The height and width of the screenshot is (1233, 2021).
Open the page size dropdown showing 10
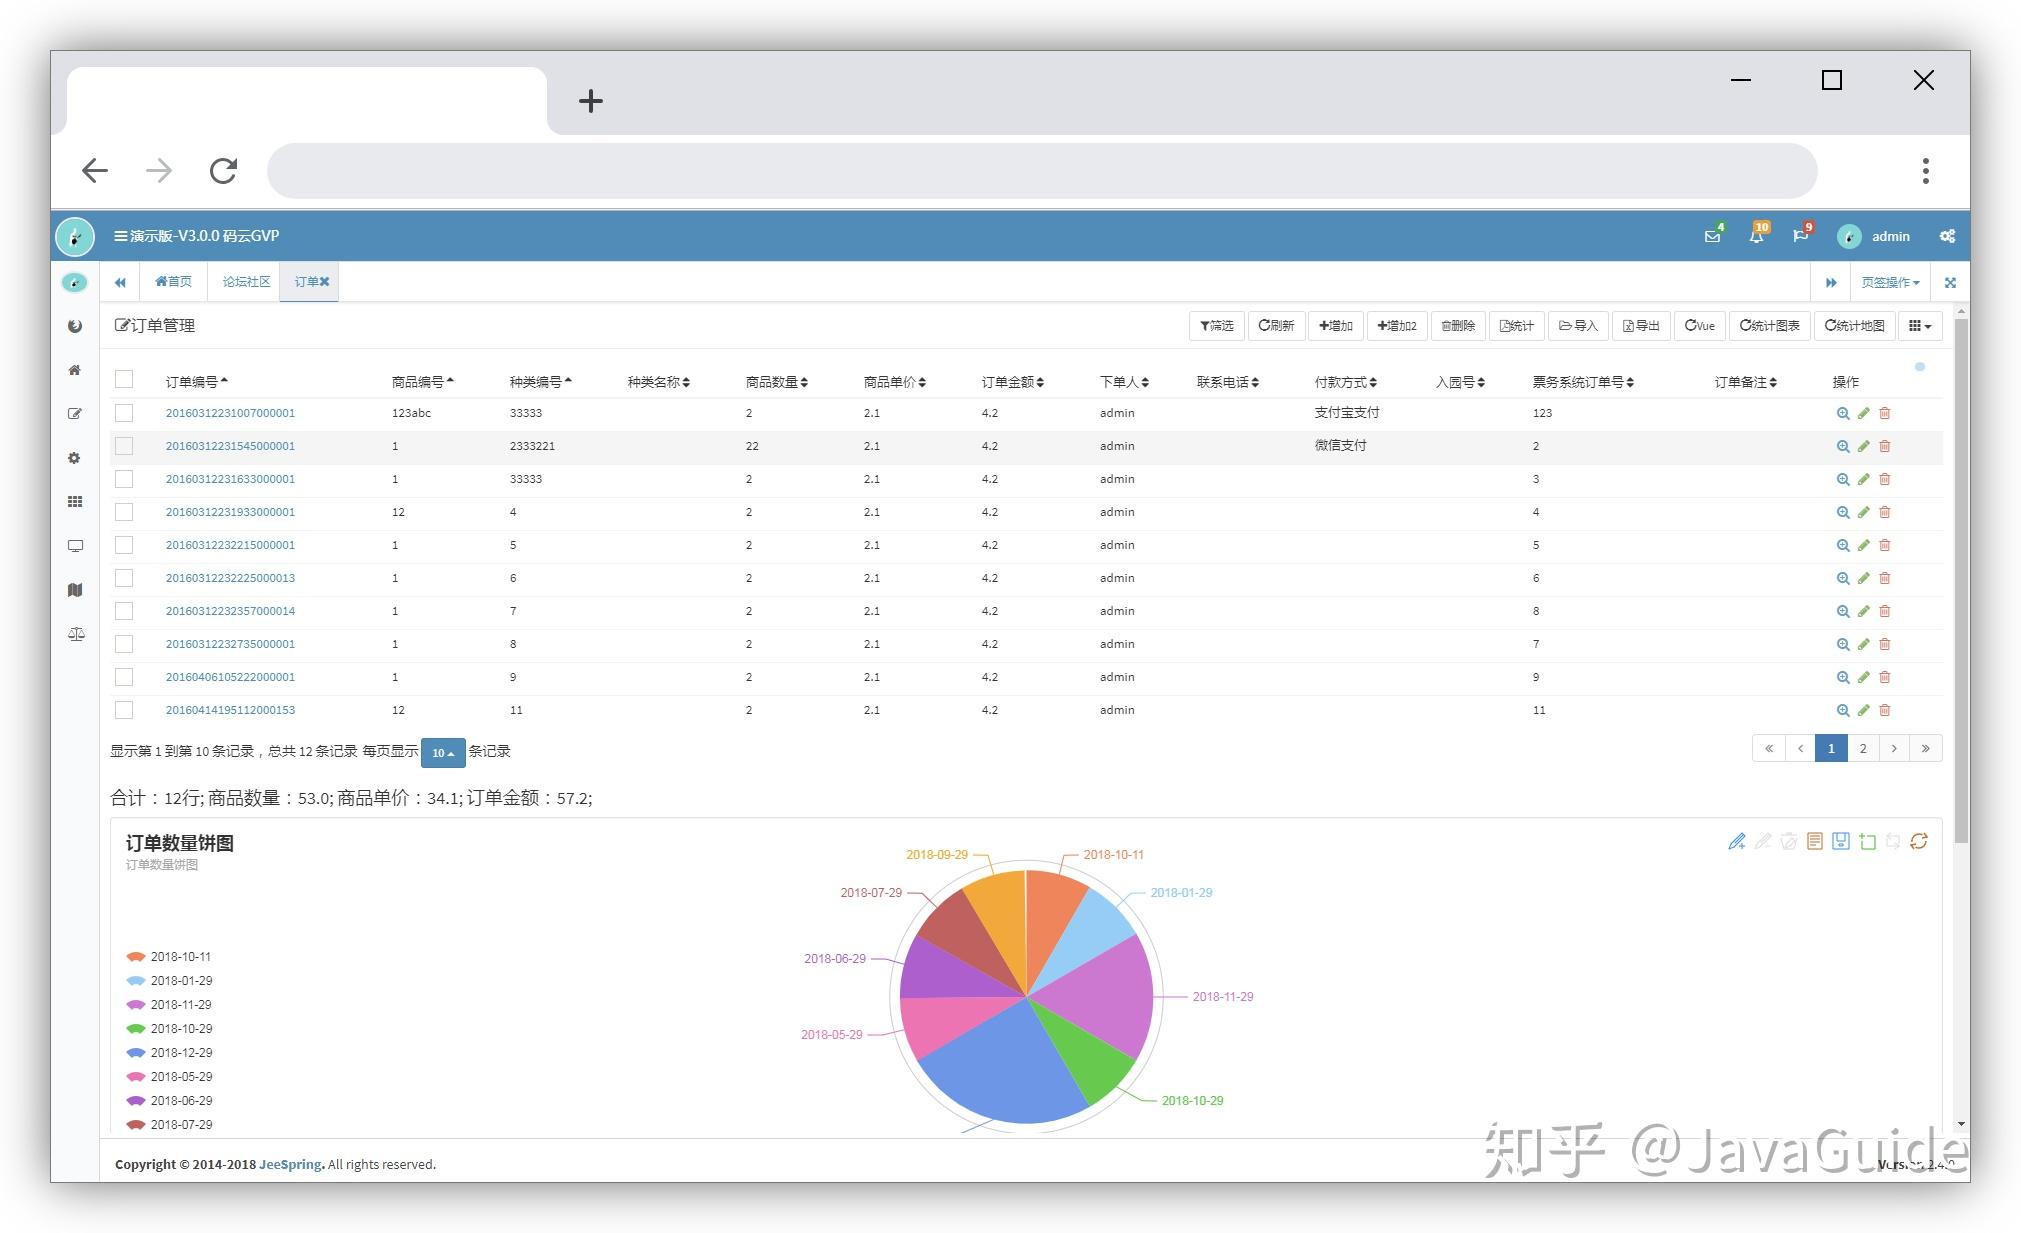443,752
